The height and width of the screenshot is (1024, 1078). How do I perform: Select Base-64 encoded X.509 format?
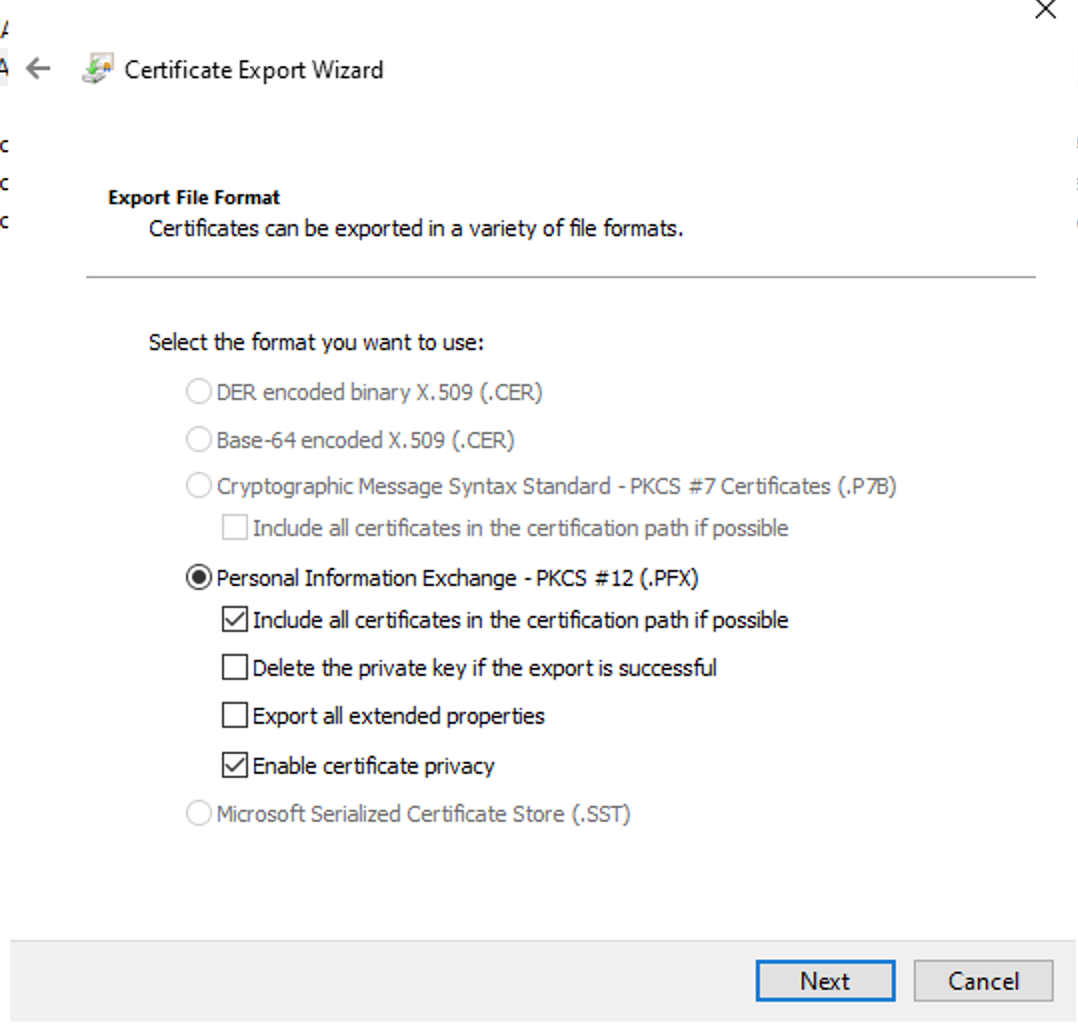(x=199, y=440)
